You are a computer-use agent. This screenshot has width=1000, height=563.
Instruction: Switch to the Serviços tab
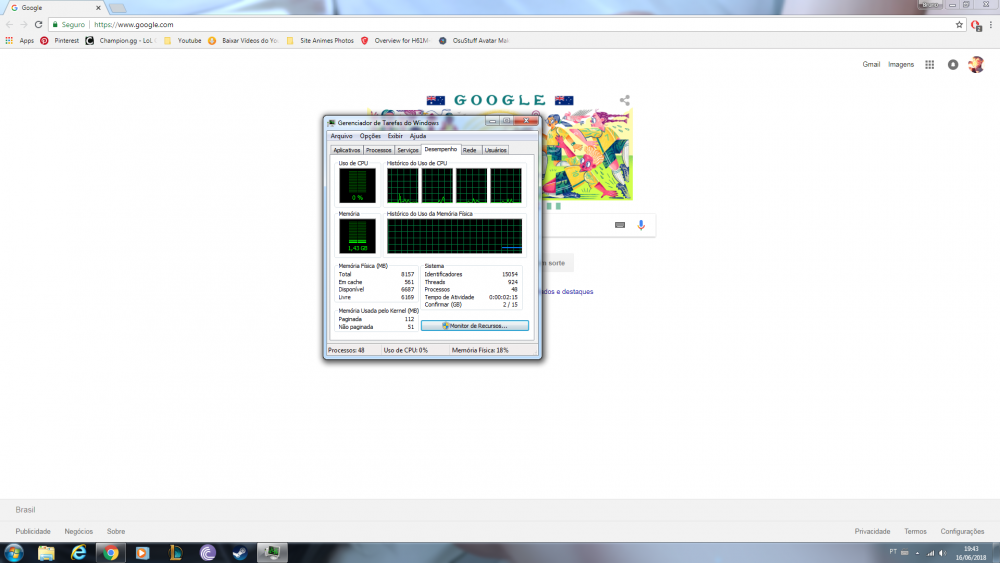[408, 150]
